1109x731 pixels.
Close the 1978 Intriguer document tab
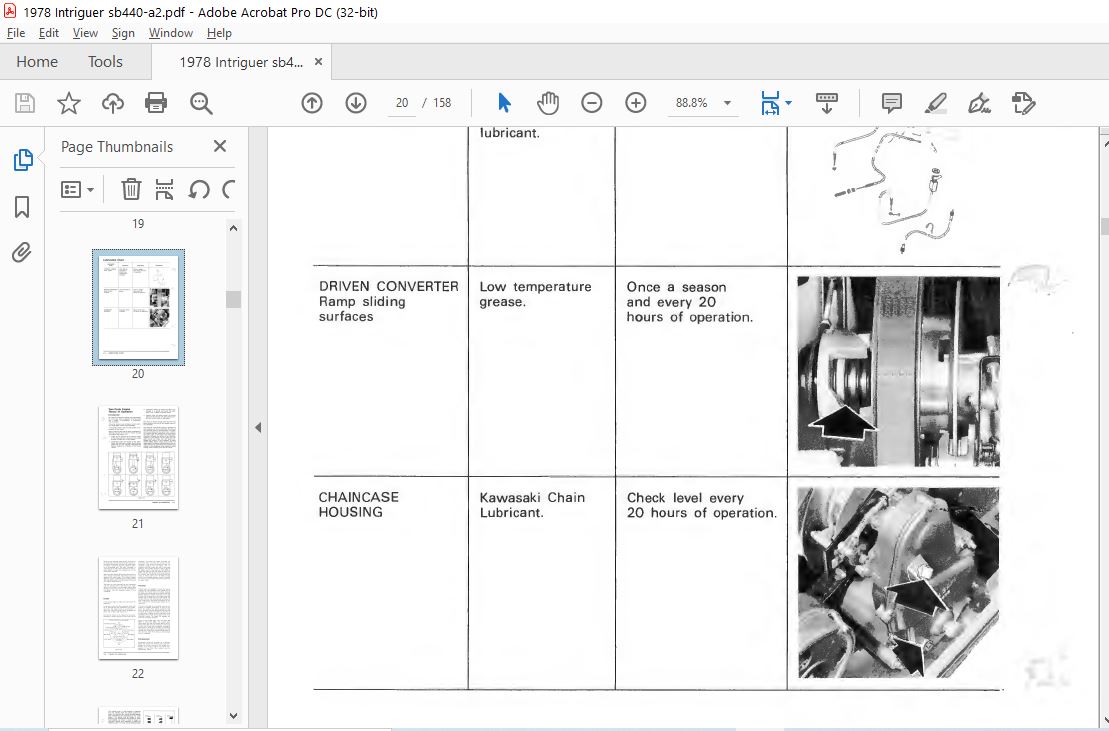(x=318, y=62)
